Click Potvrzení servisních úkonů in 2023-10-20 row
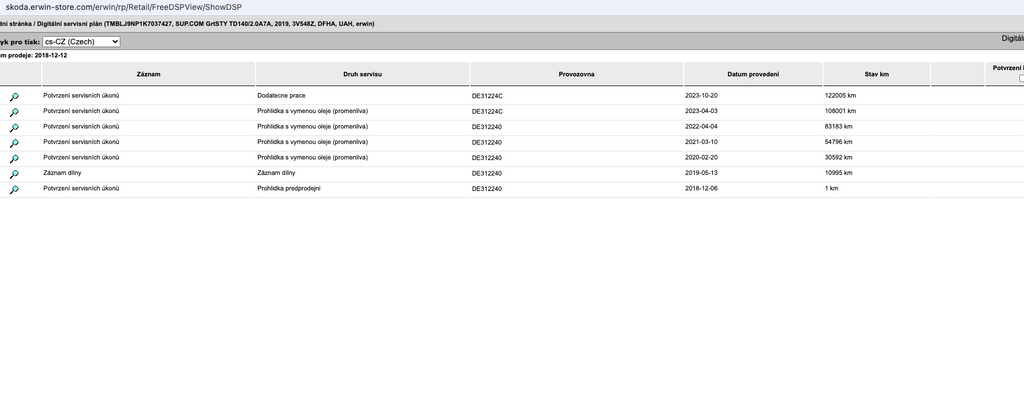The height and width of the screenshot is (394, 1024). click(81, 96)
